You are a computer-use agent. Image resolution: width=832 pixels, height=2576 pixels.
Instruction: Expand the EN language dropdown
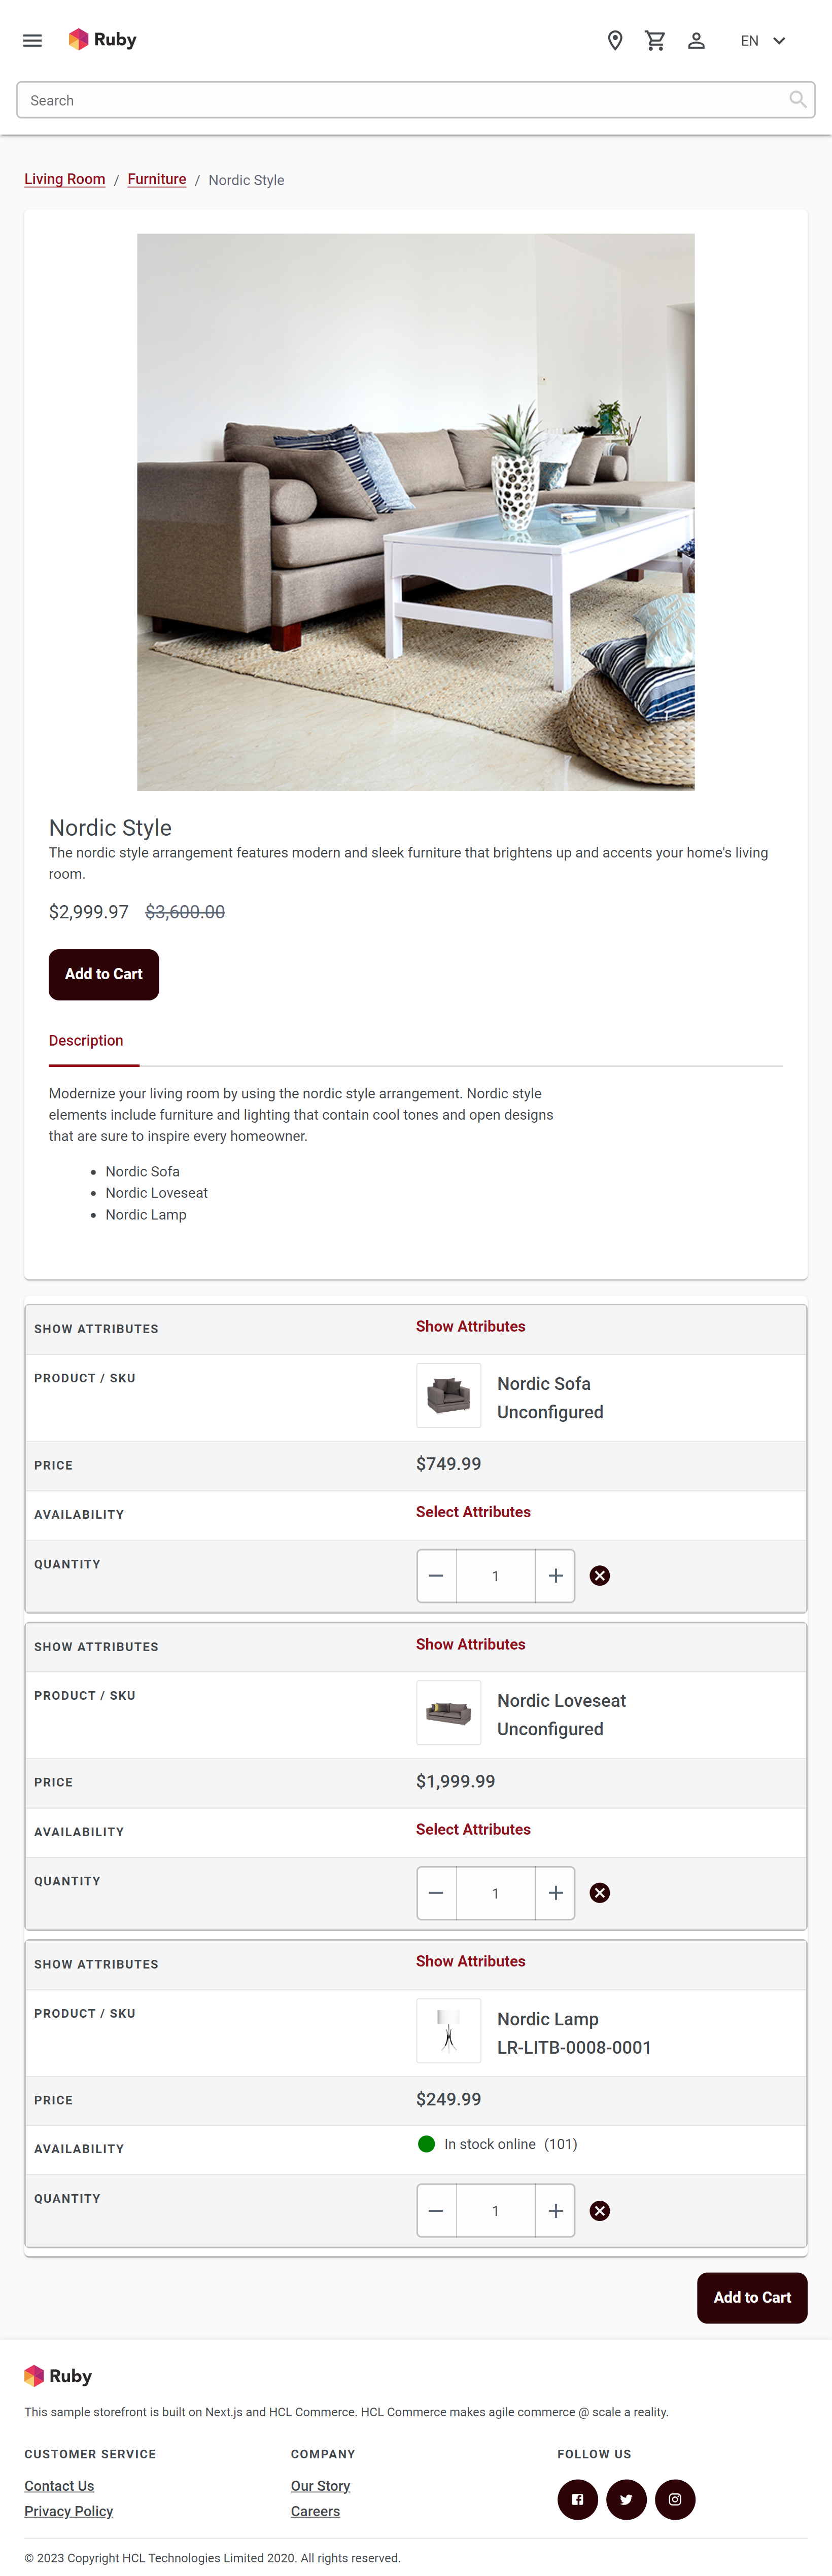coord(763,40)
